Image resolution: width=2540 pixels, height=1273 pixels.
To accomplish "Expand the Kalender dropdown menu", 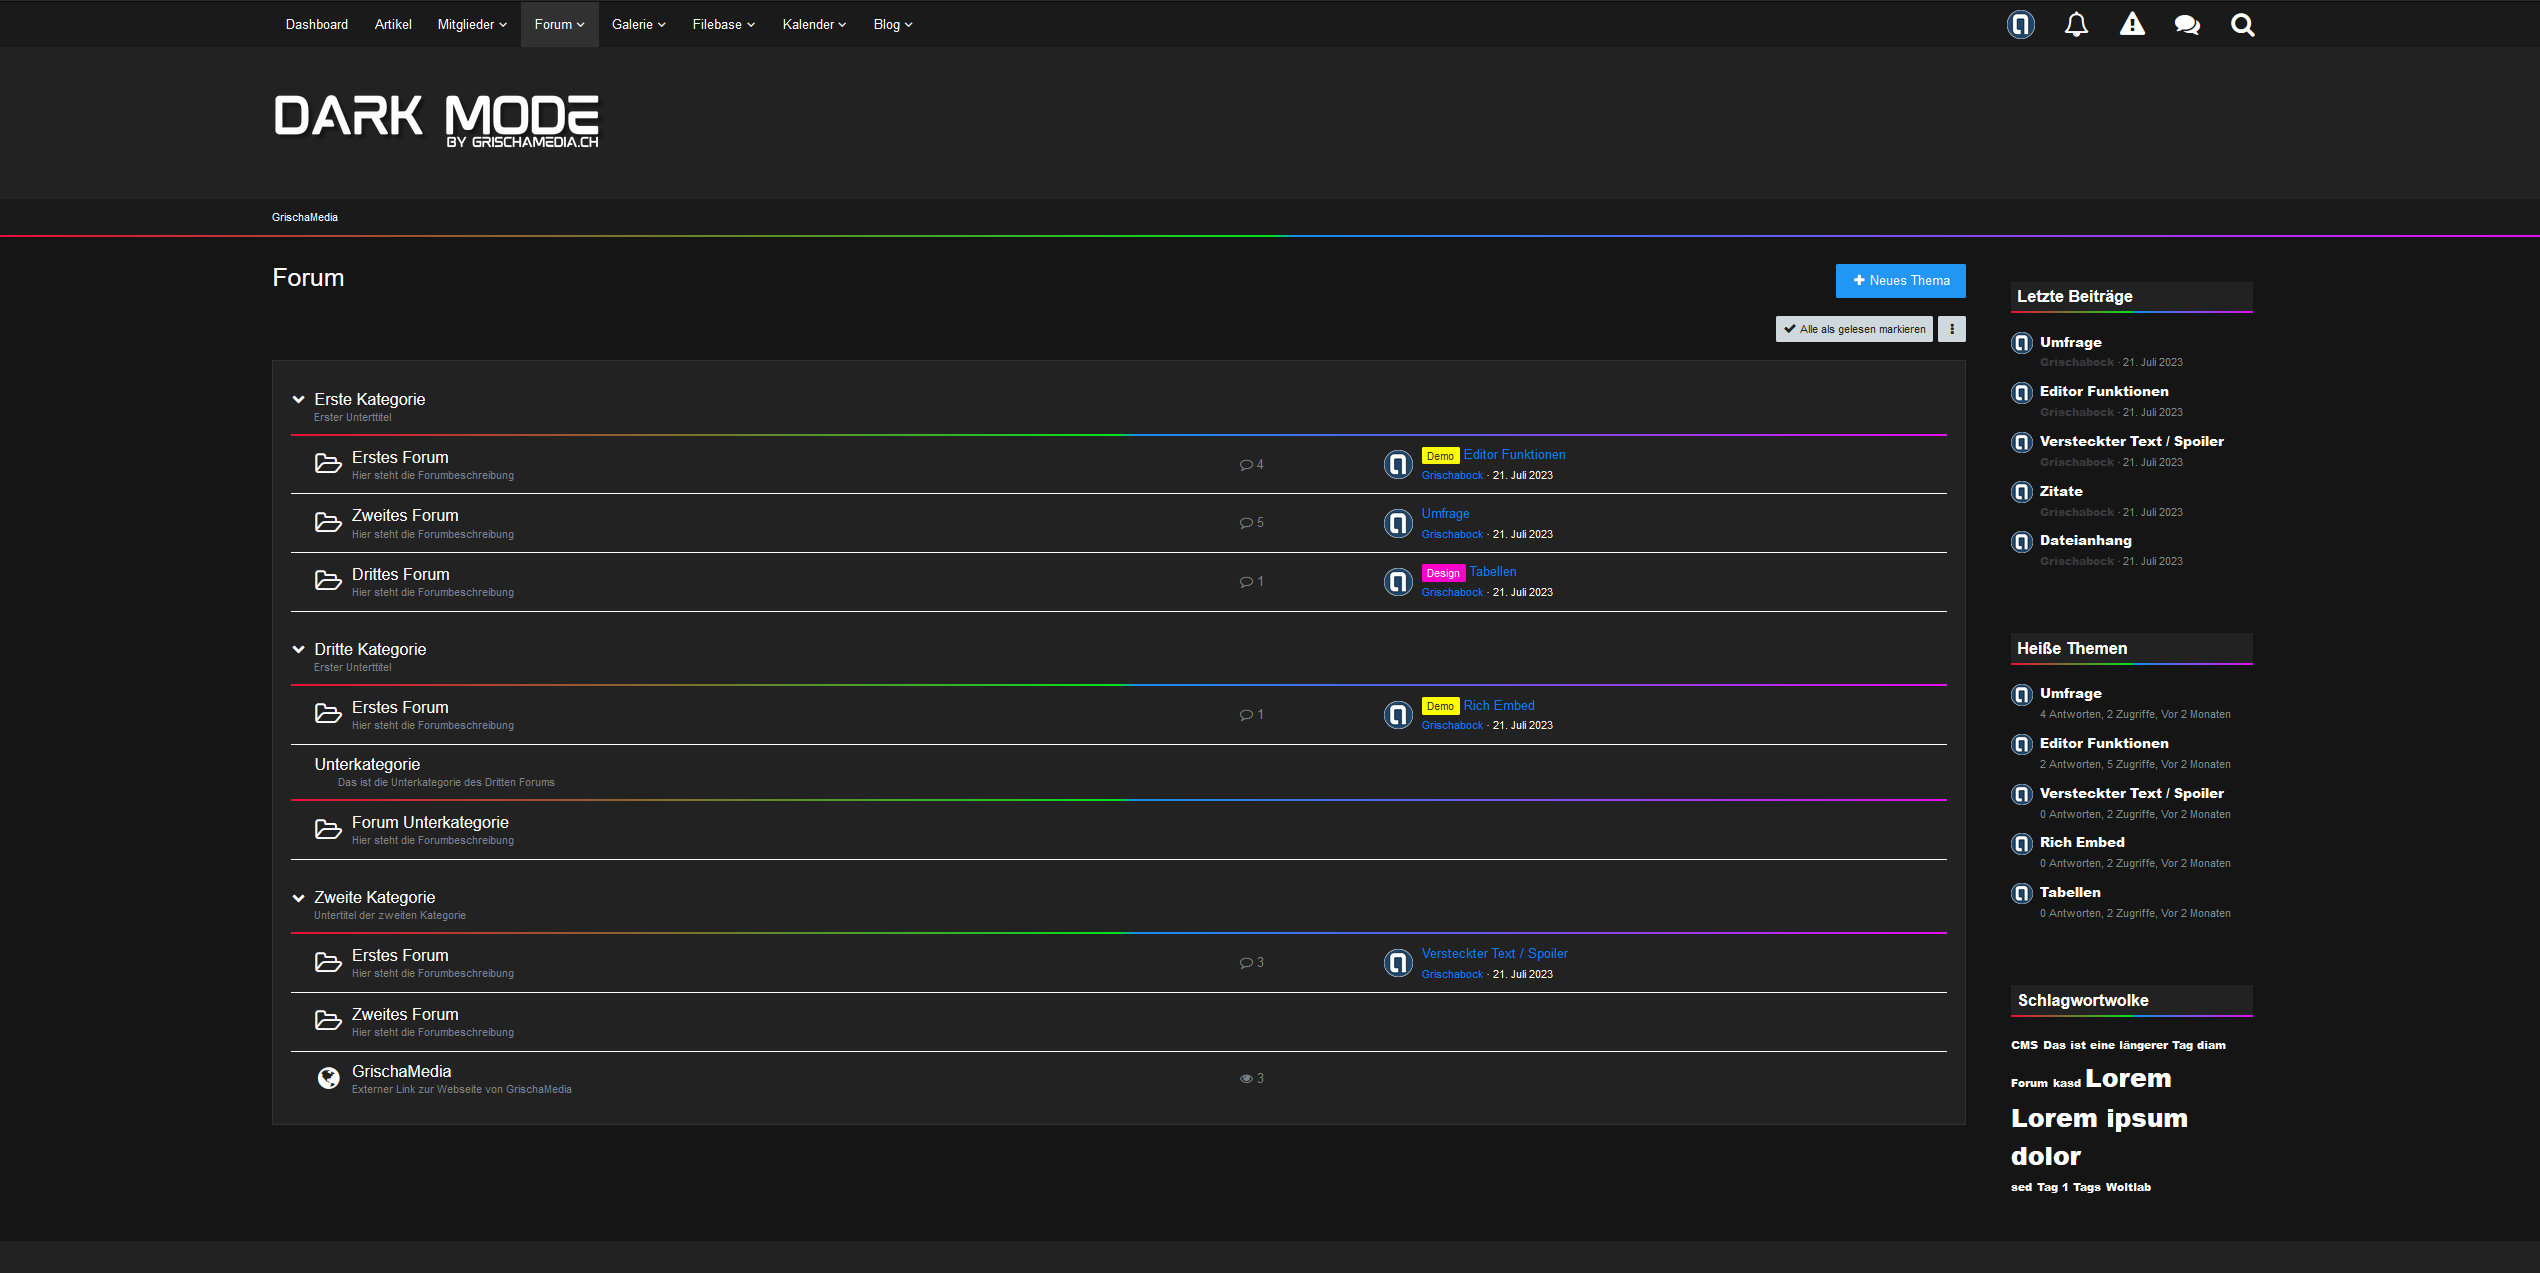I will 814,25.
